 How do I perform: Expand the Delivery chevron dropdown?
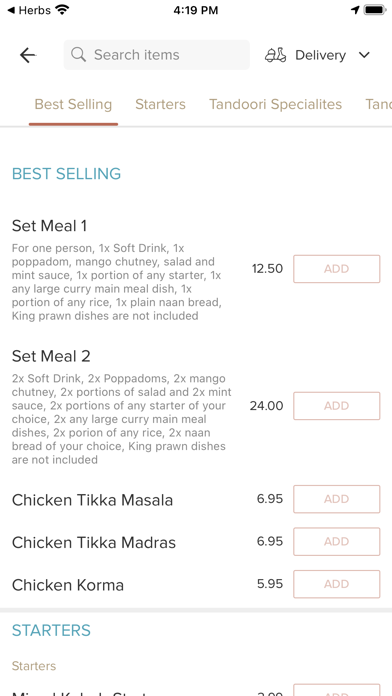(x=364, y=55)
